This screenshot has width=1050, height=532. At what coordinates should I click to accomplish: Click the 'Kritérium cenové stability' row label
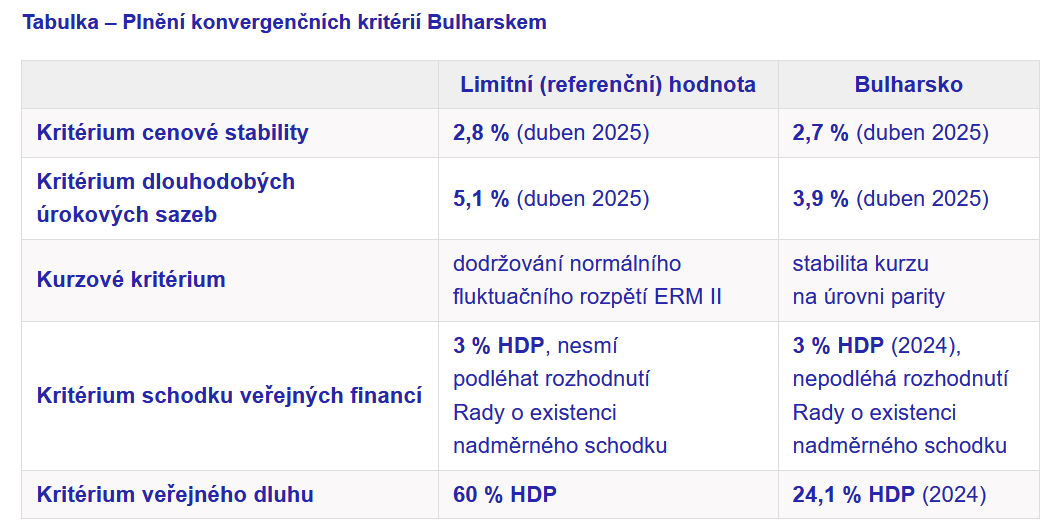click(x=173, y=133)
